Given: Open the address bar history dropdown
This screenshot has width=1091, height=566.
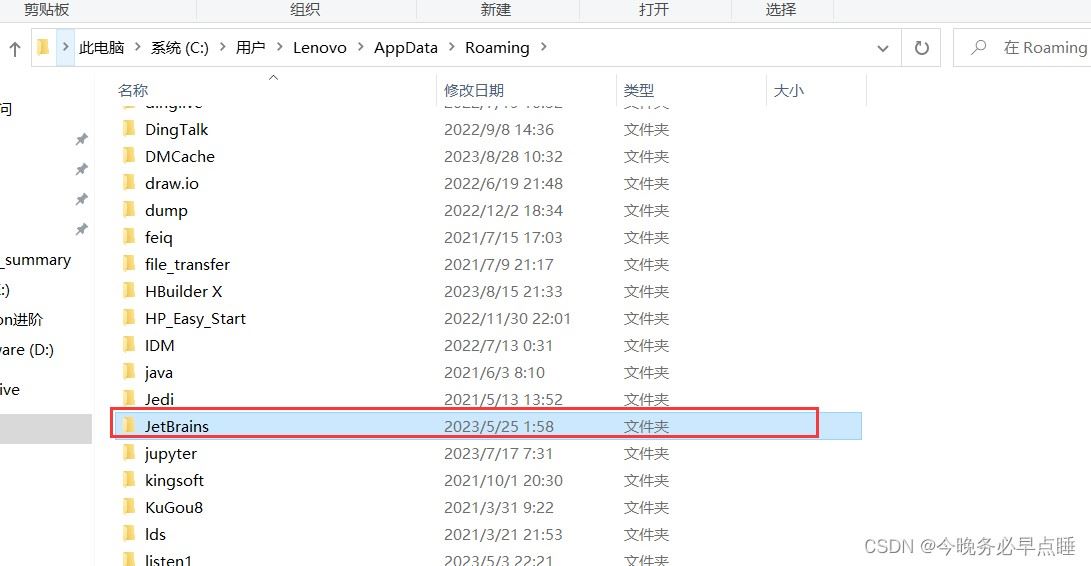Looking at the screenshot, I should (882, 48).
